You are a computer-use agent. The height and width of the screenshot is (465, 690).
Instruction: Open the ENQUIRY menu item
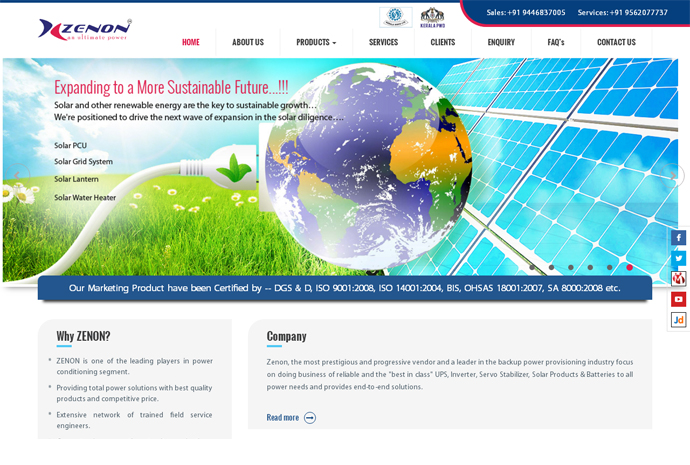501,42
